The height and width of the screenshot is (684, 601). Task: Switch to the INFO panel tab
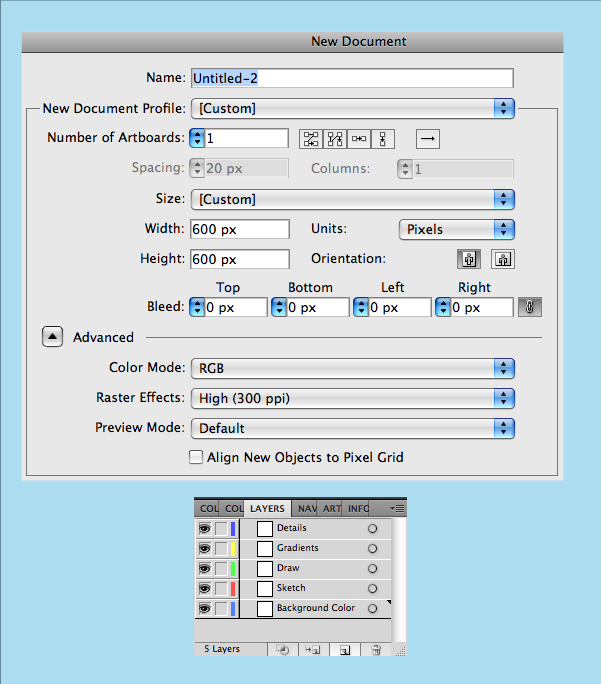click(358, 508)
